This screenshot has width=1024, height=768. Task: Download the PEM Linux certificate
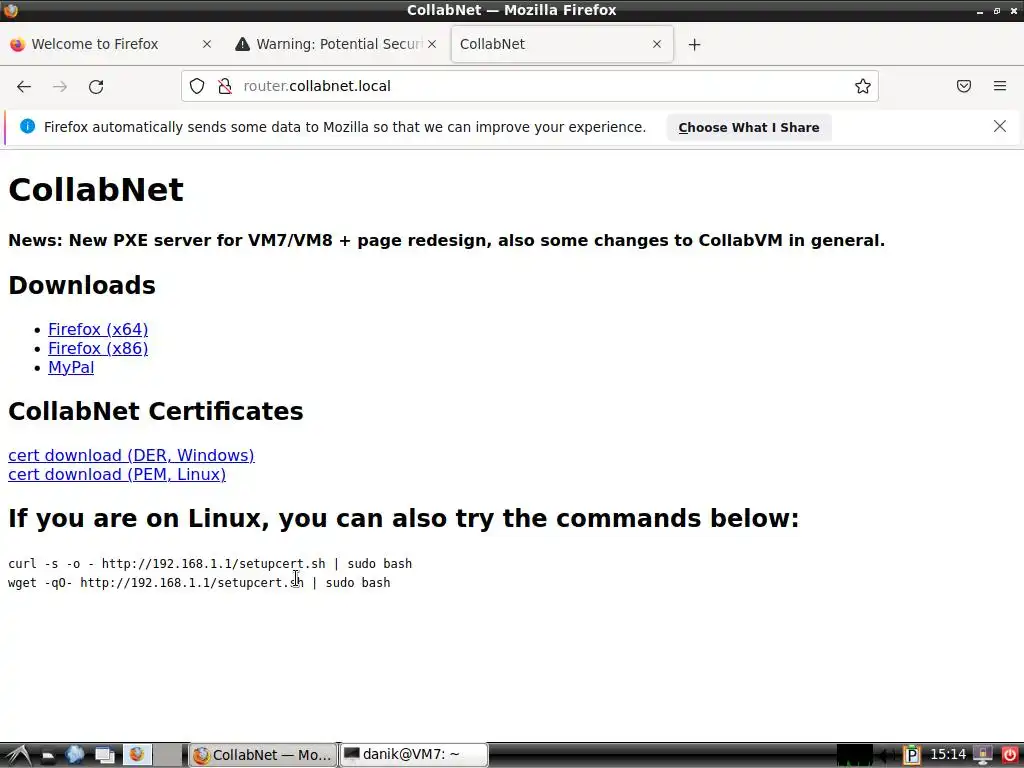tap(117, 474)
